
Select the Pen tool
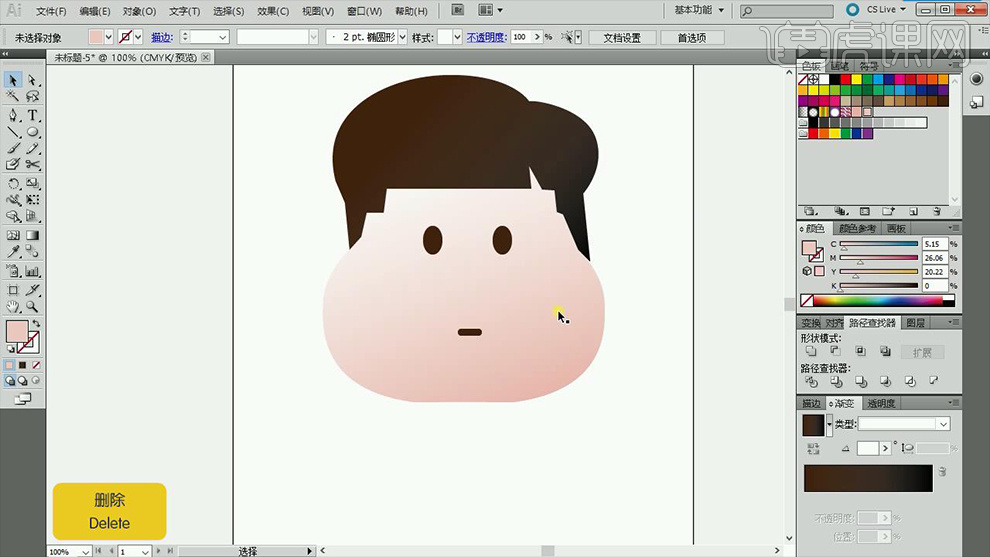tap(13, 115)
